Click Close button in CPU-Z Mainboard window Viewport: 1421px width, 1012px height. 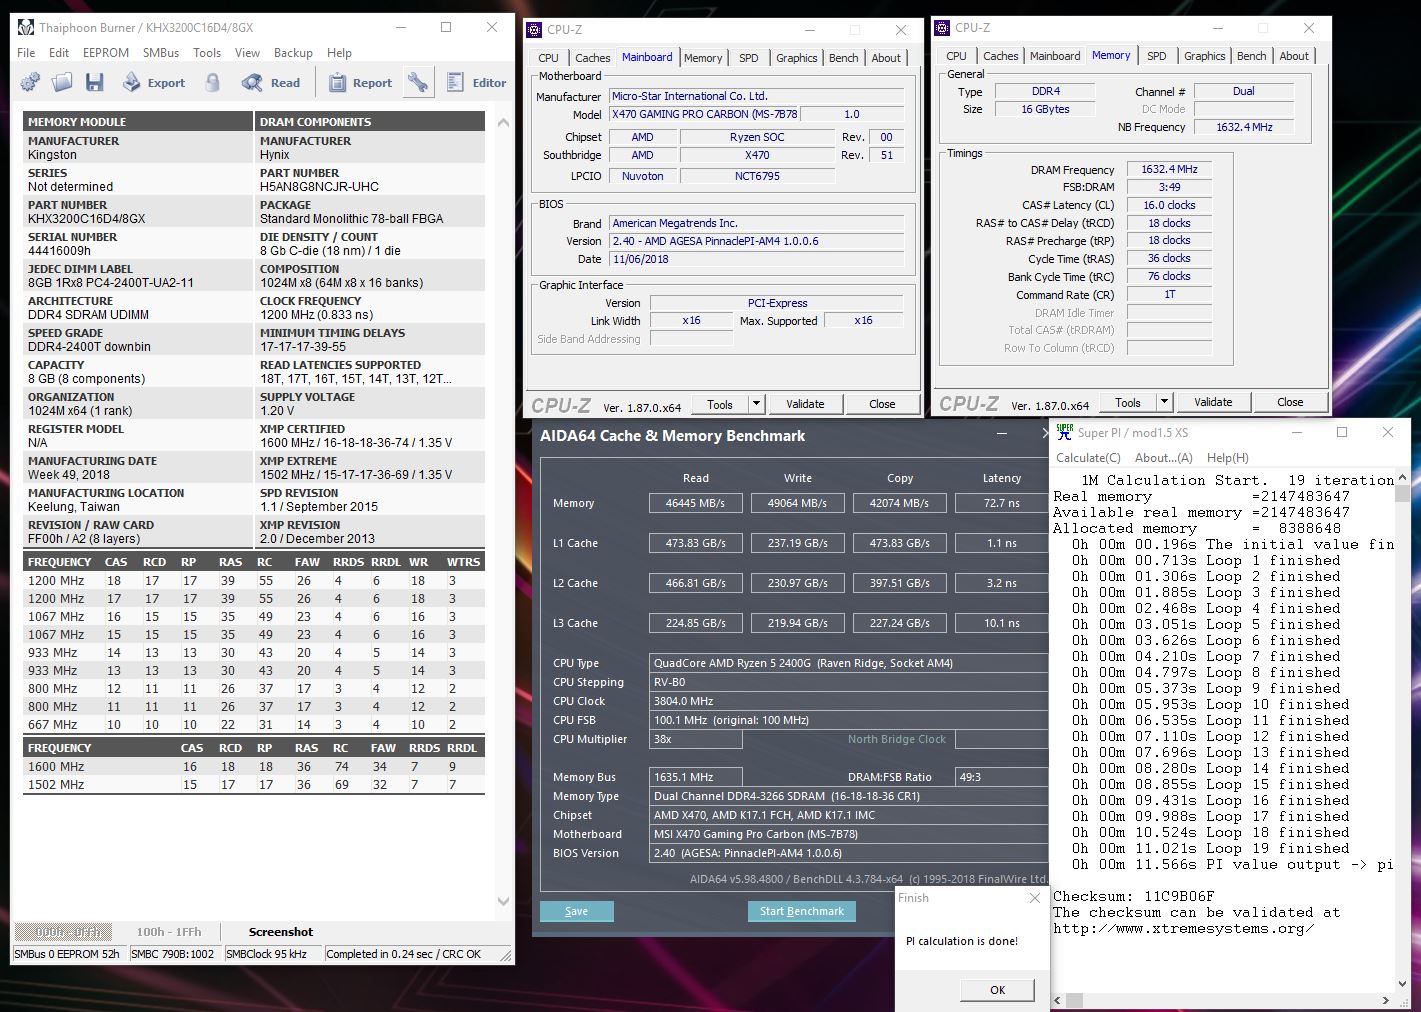coord(882,404)
